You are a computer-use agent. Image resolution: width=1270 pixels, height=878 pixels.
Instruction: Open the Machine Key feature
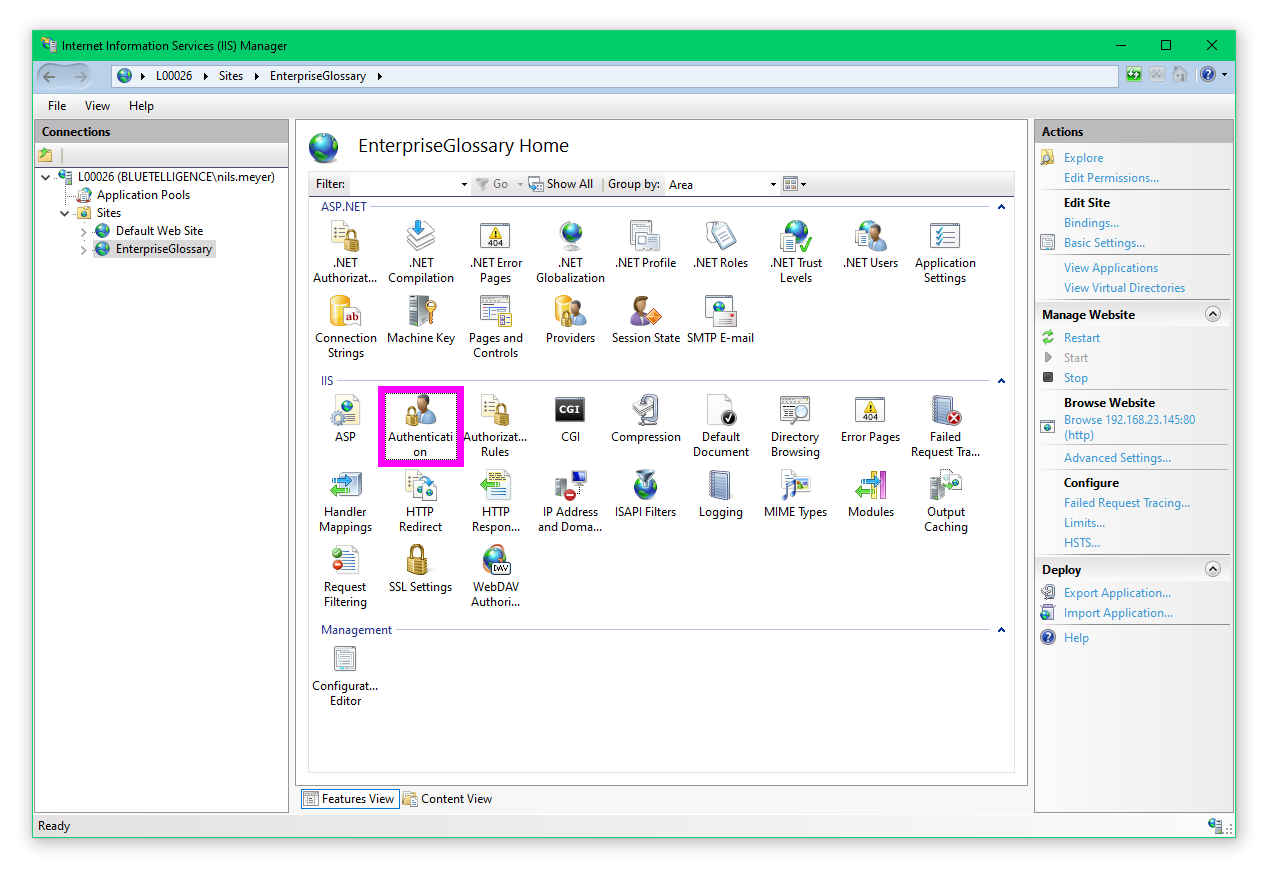(420, 320)
